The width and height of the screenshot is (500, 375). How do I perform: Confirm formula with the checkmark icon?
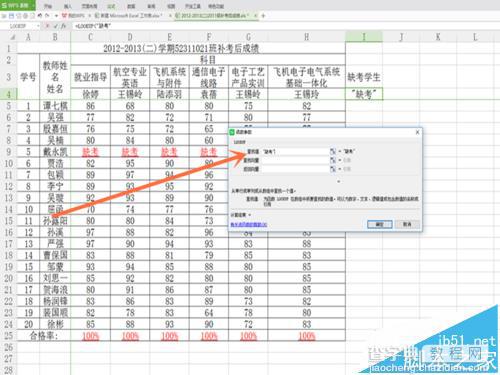point(56,26)
